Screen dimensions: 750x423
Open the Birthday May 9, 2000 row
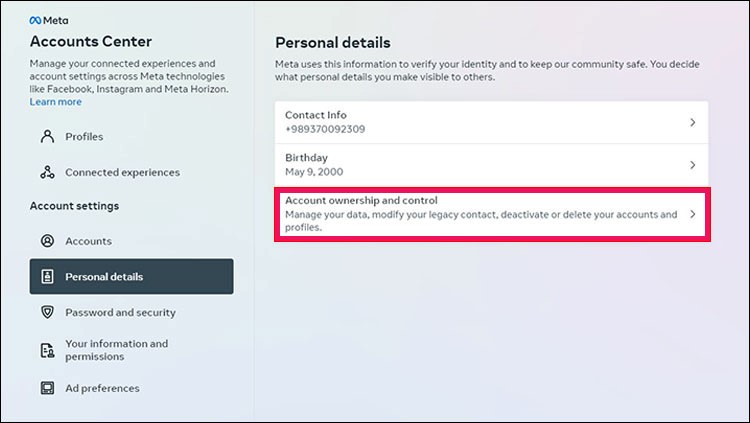pos(492,165)
